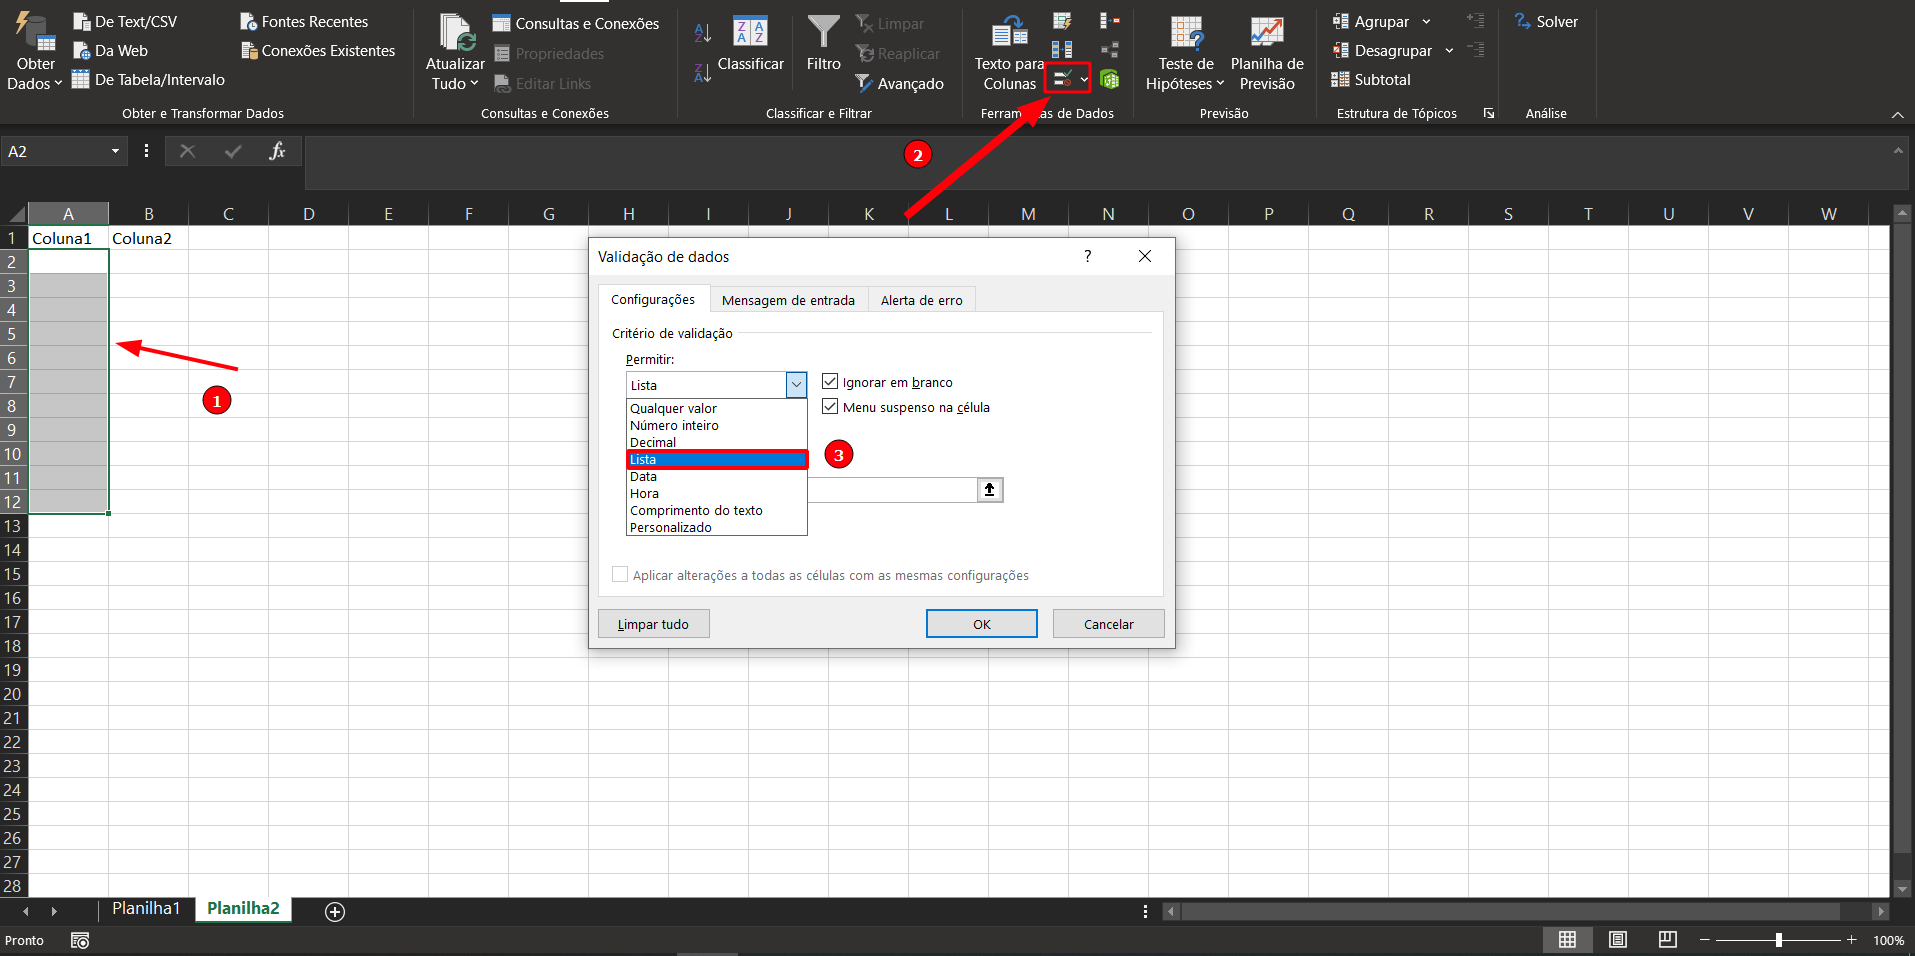Import data De Text/CSV

tap(125, 21)
